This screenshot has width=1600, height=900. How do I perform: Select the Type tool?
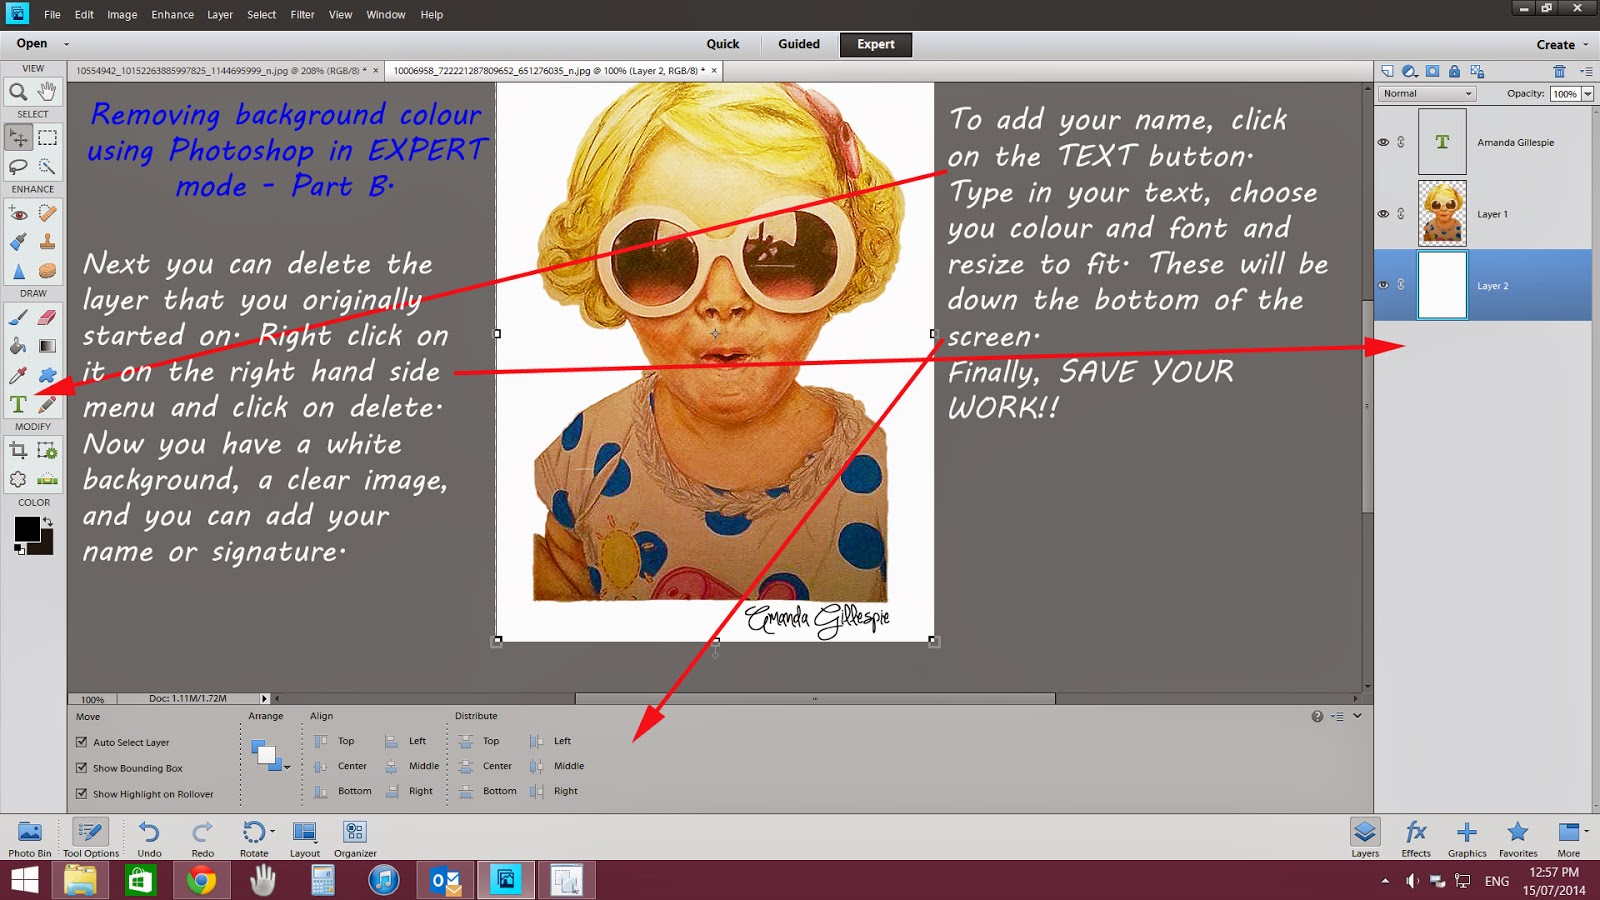tap(17, 405)
